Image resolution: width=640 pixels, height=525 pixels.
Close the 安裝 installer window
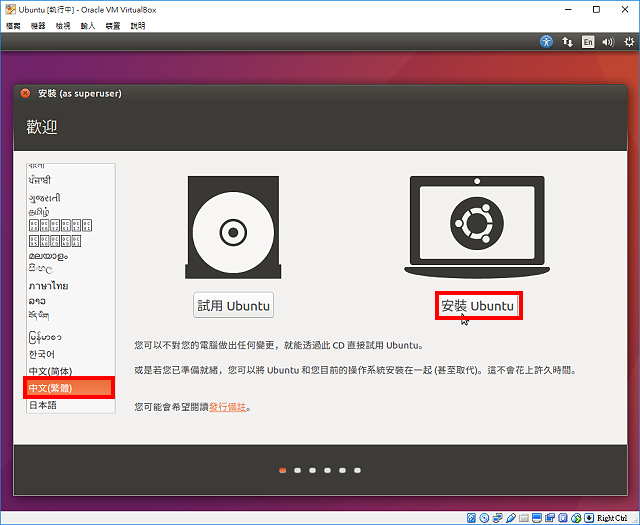pyautogui.click(x=25, y=93)
